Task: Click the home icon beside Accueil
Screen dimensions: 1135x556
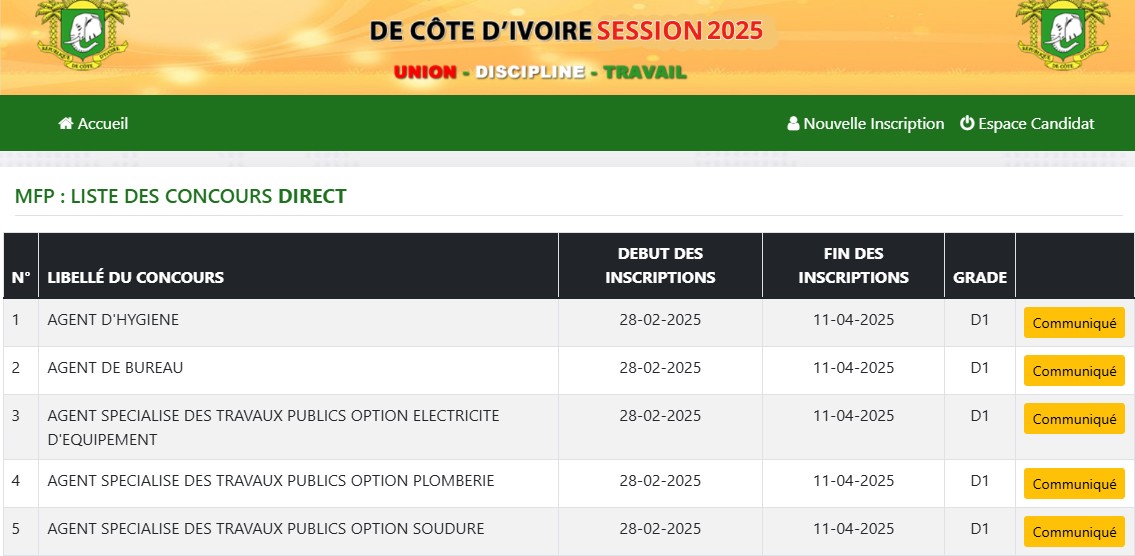Action: 66,124
